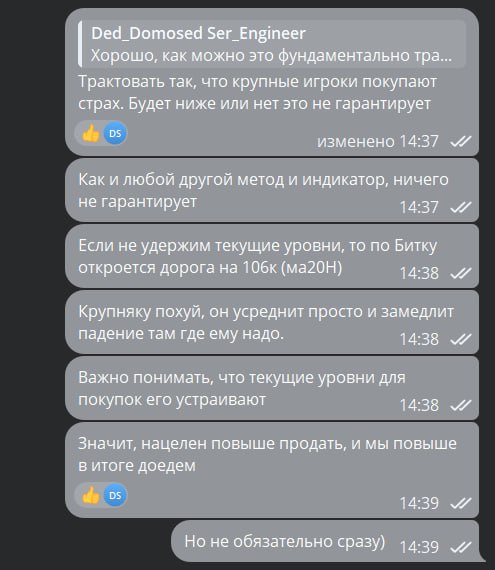Click the thumbs-up reaction on the 14:39 message
This screenshot has width=495, height=570.
click(x=91, y=495)
